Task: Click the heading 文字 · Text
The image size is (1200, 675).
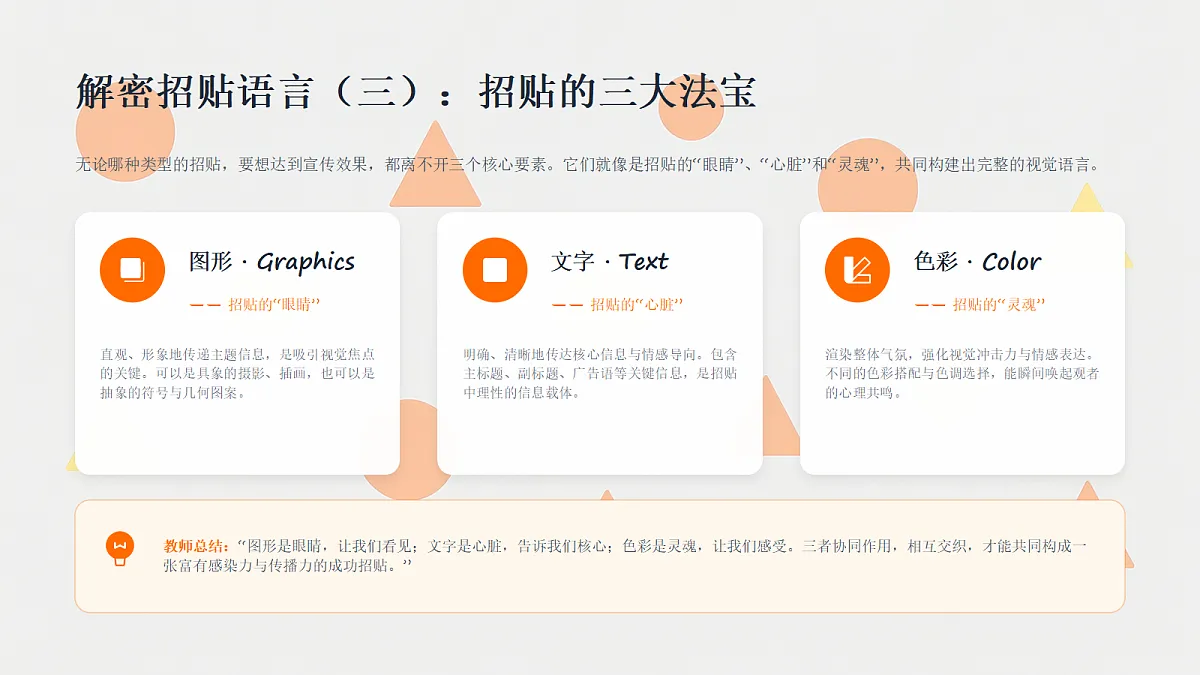Action: (609, 262)
